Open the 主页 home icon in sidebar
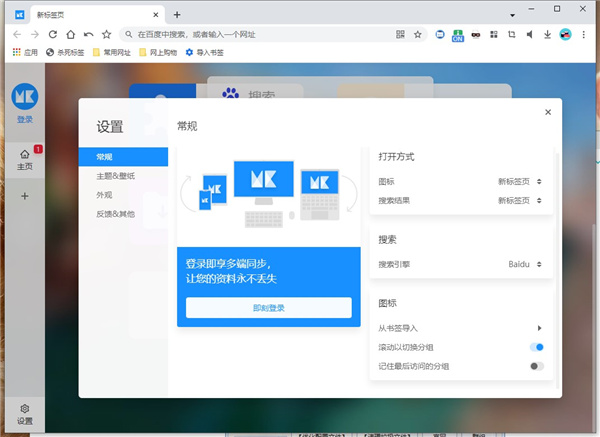This screenshot has width=600, height=437. pos(25,160)
